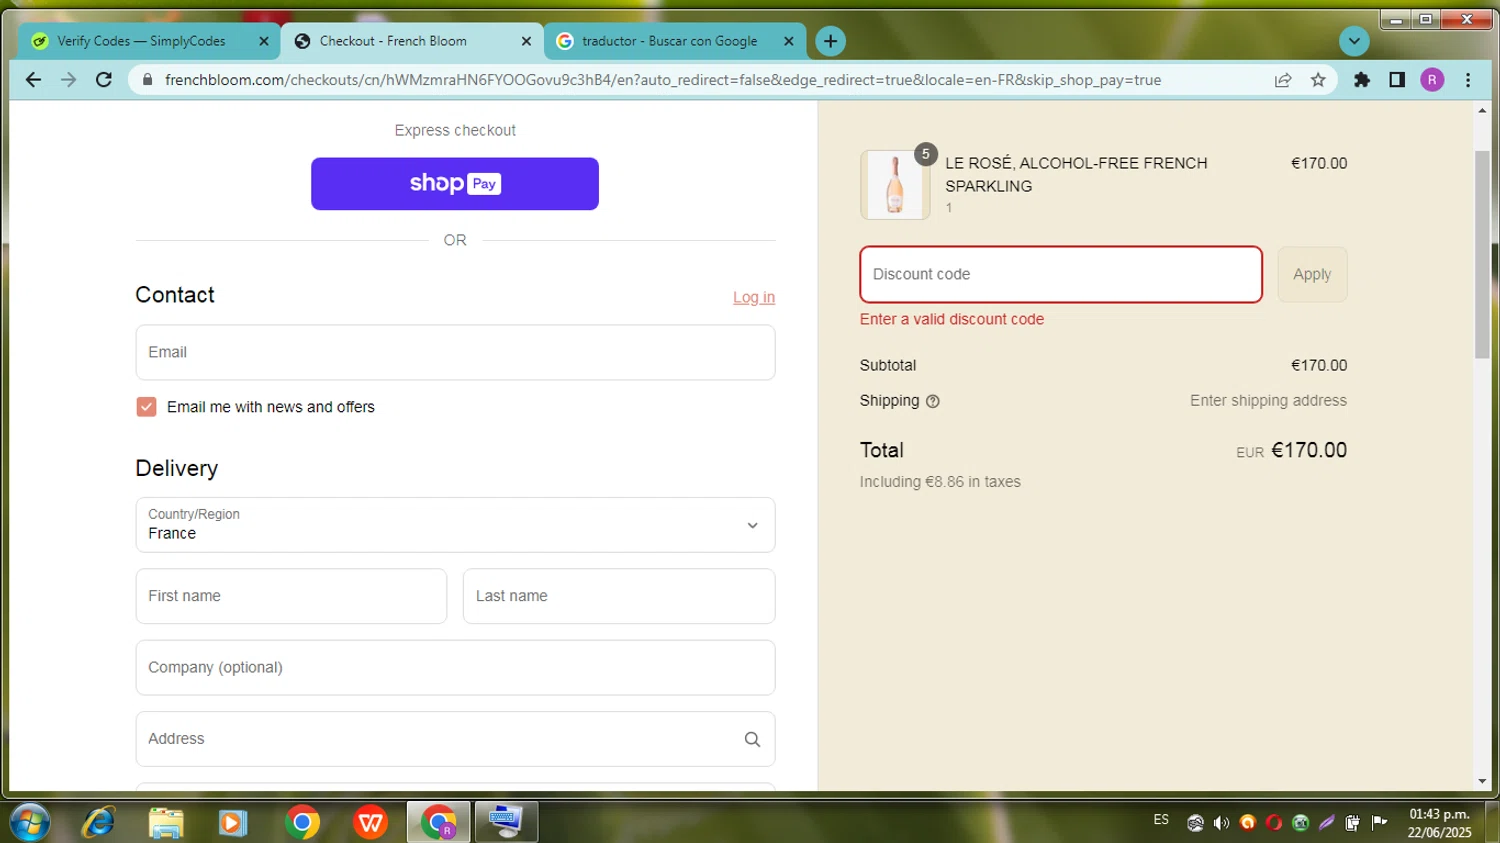Open Google Chrome taskbar icon
Image resolution: width=1500 pixels, height=843 pixels.
pyautogui.click(x=302, y=822)
